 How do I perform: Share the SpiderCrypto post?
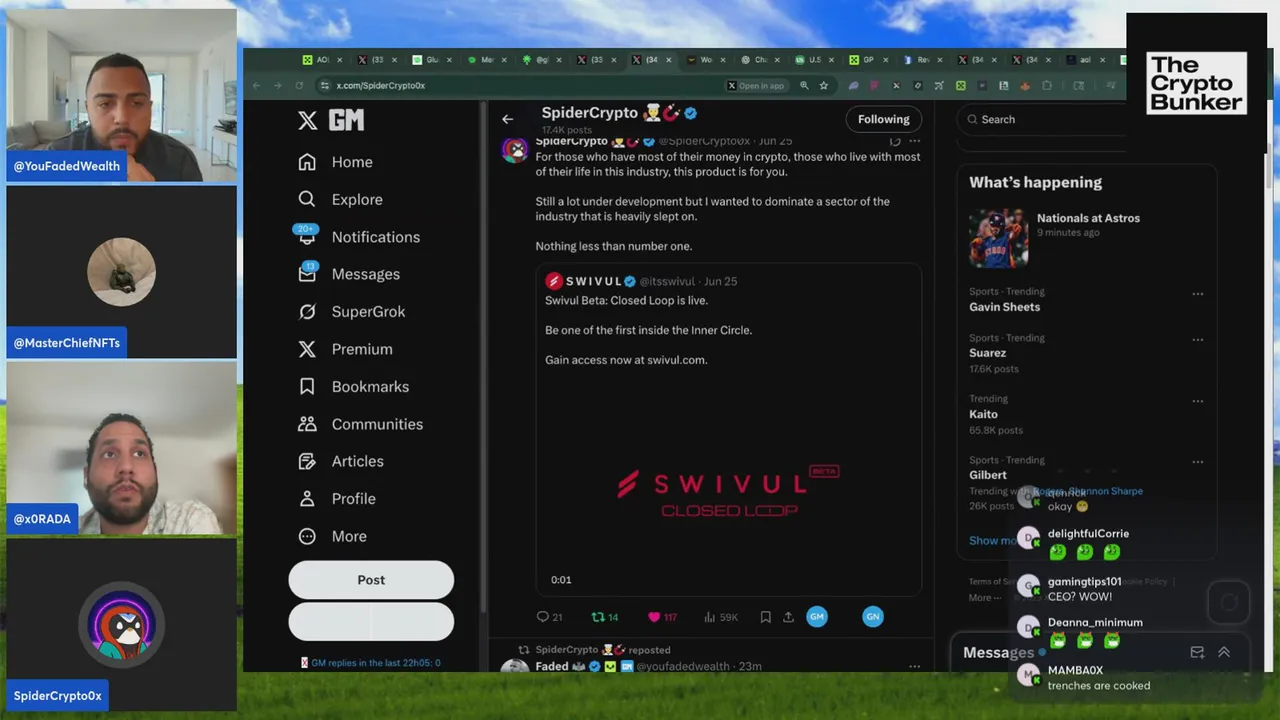pyautogui.click(x=788, y=617)
